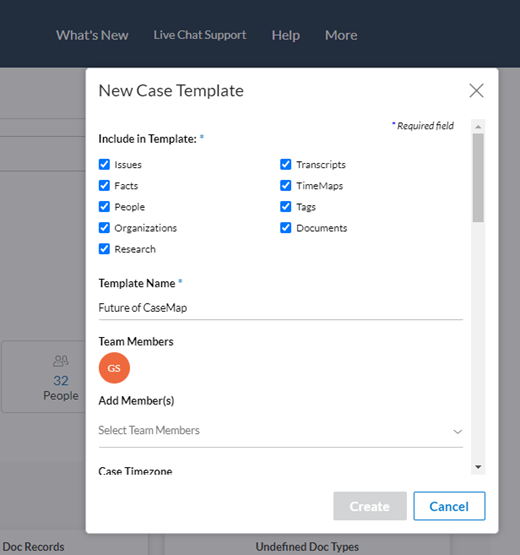Open Live Chat Support
This screenshot has height=555, width=520.
(200, 35)
